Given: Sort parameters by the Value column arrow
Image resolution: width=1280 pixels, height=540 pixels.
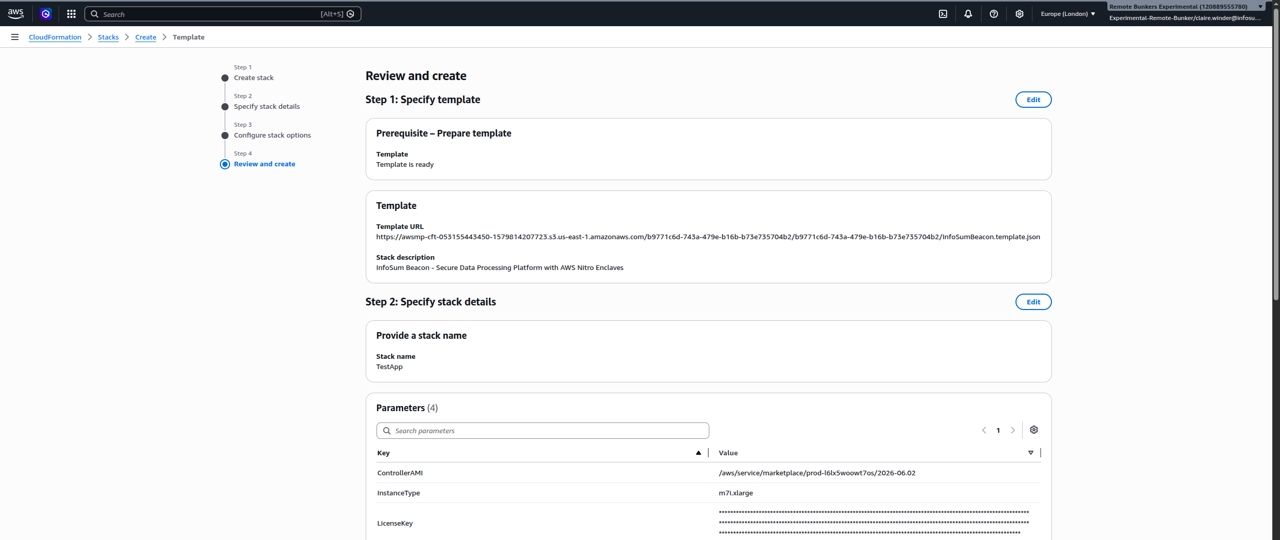Looking at the screenshot, I should pos(1031,453).
